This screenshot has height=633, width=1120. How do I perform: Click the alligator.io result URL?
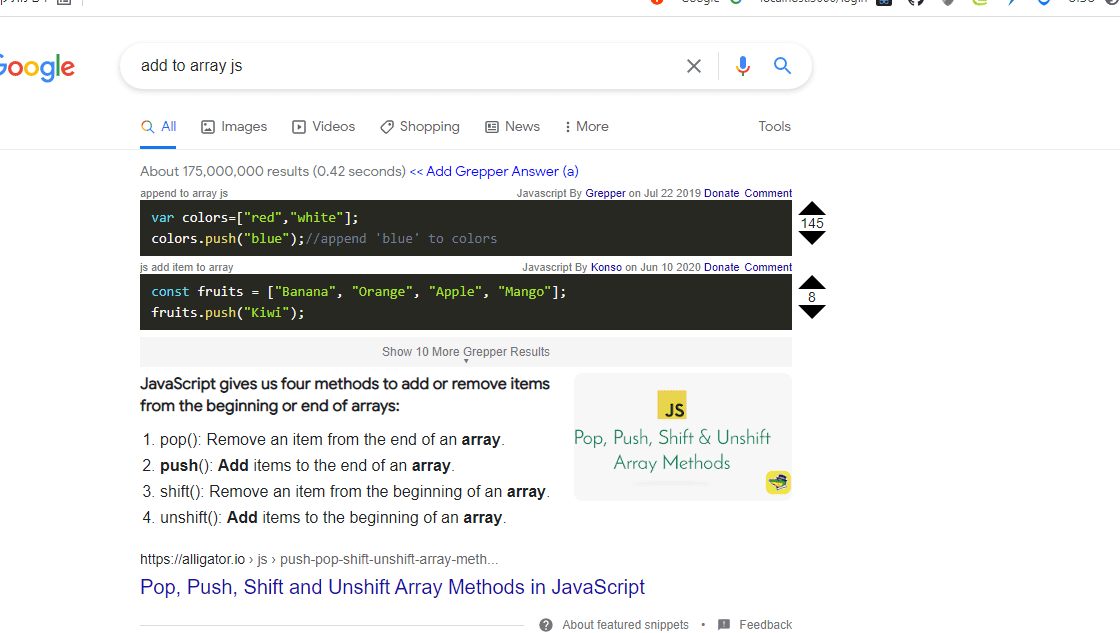(x=319, y=559)
